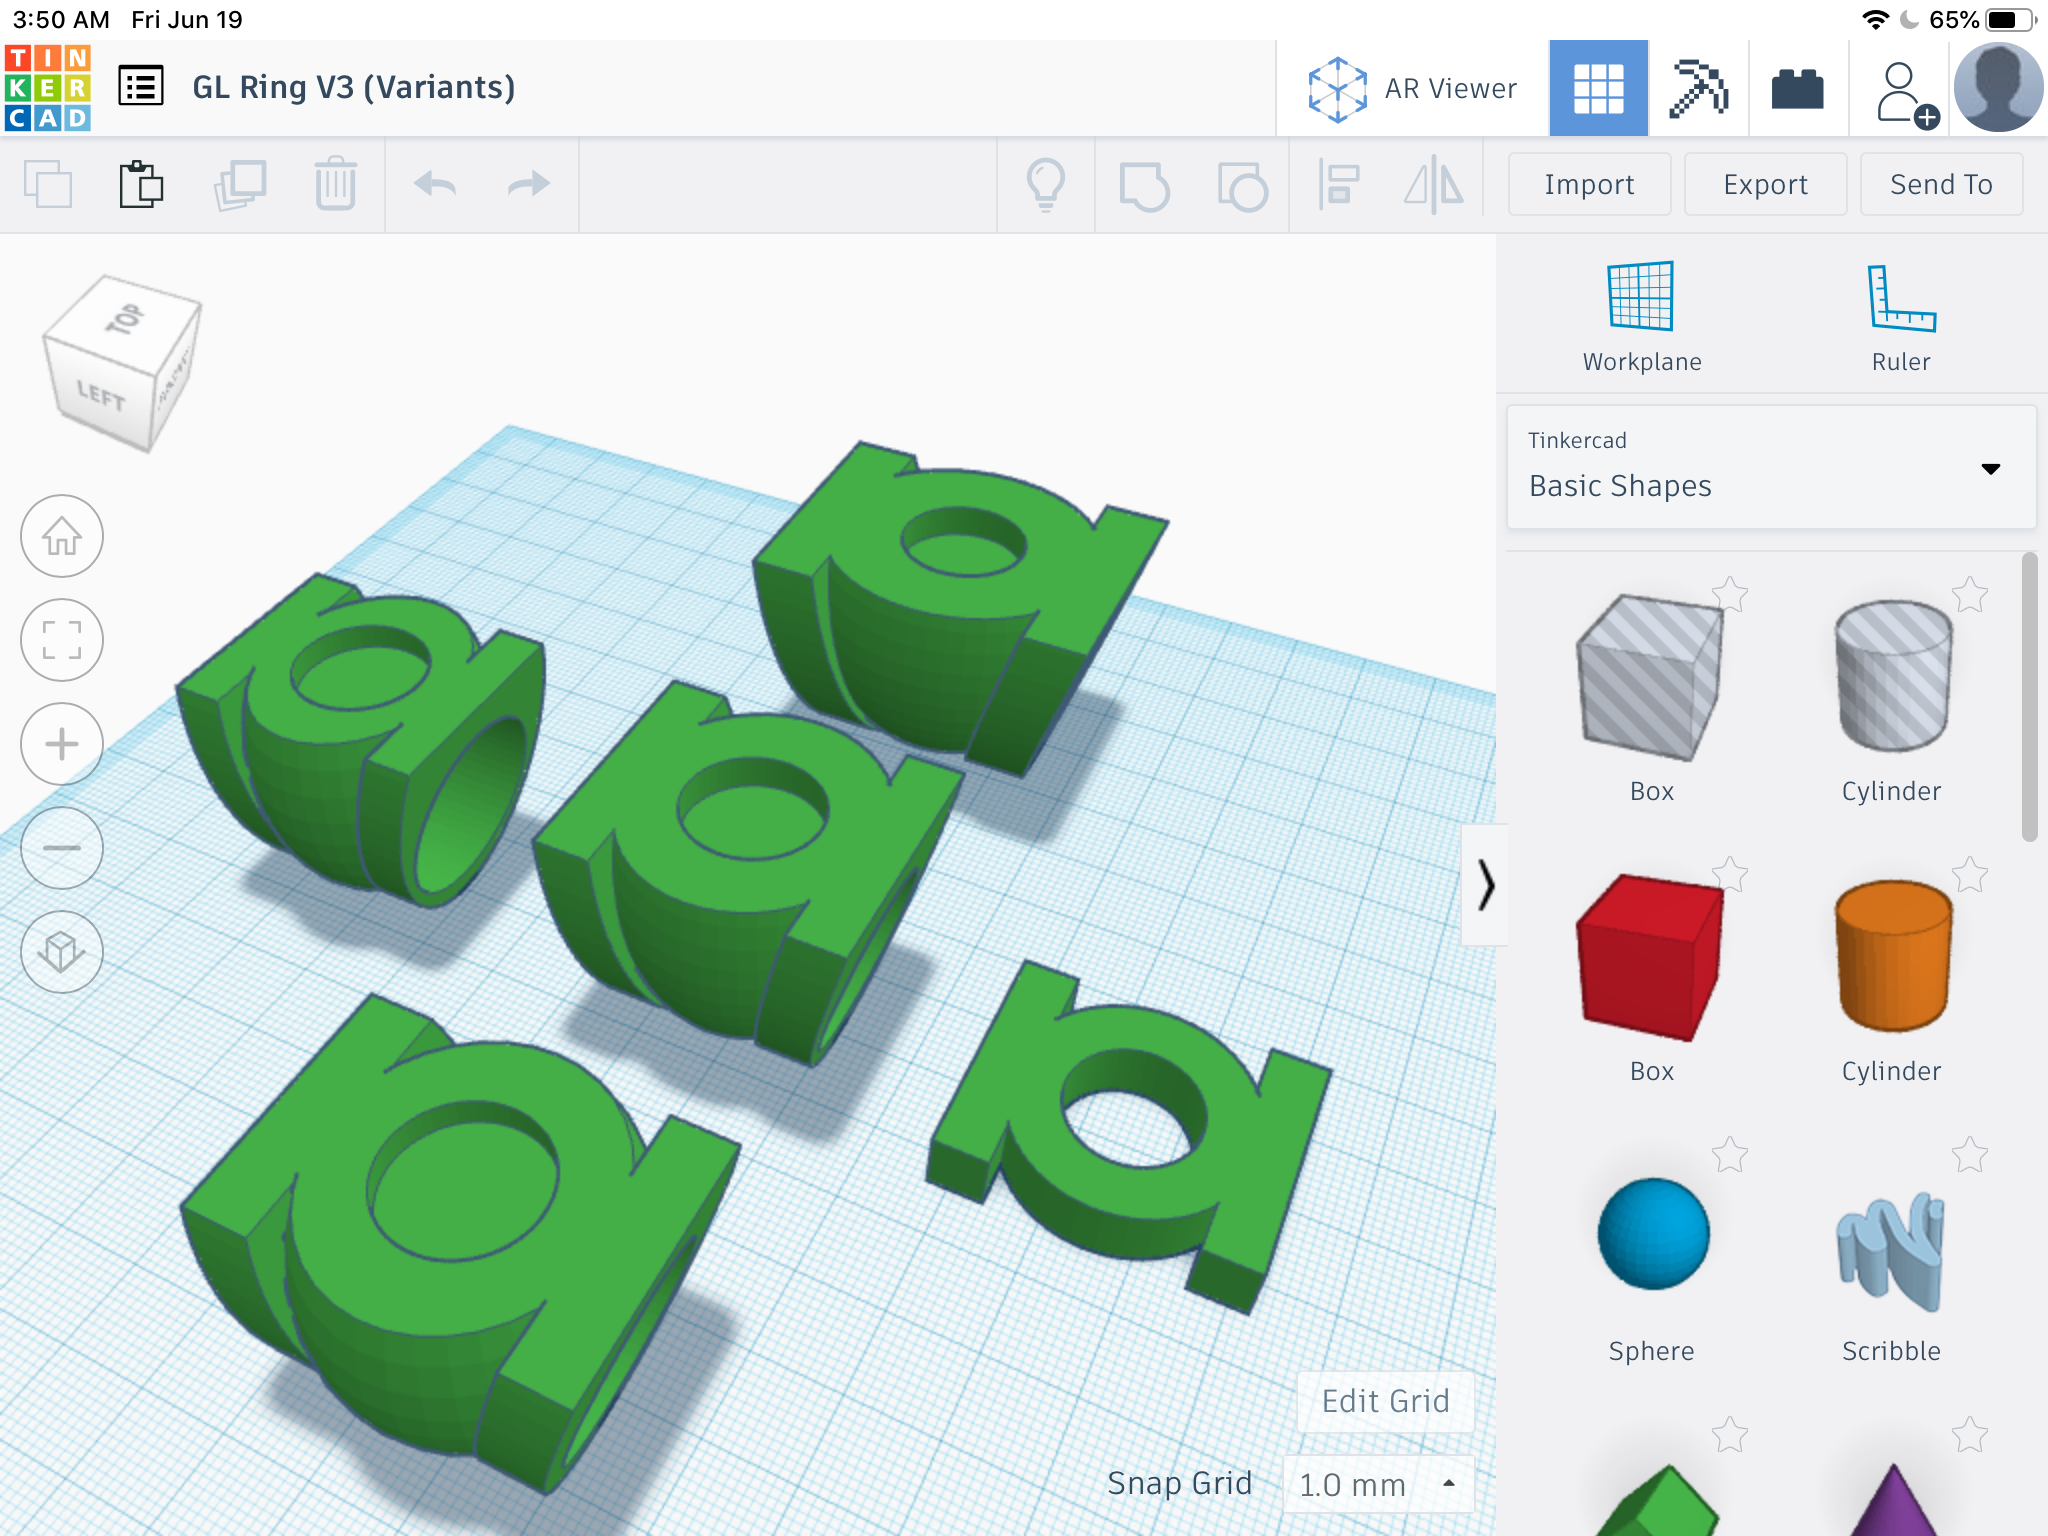Open the Snap Grid 1.0 mm dropdown

click(x=1378, y=1484)
